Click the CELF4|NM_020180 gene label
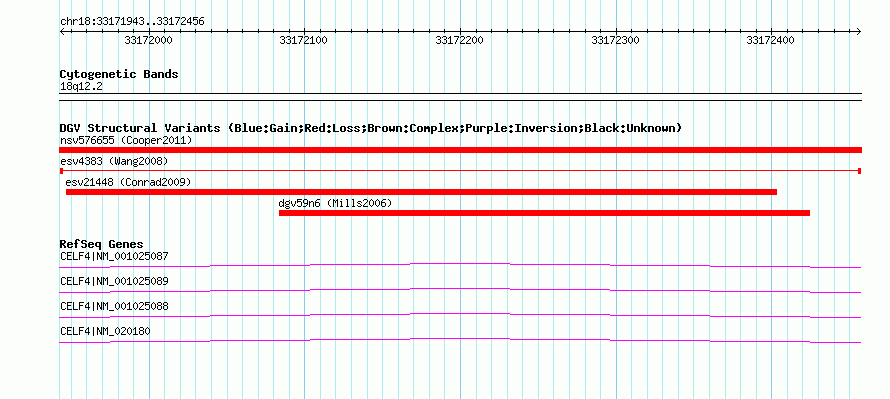 coord(105,331)
